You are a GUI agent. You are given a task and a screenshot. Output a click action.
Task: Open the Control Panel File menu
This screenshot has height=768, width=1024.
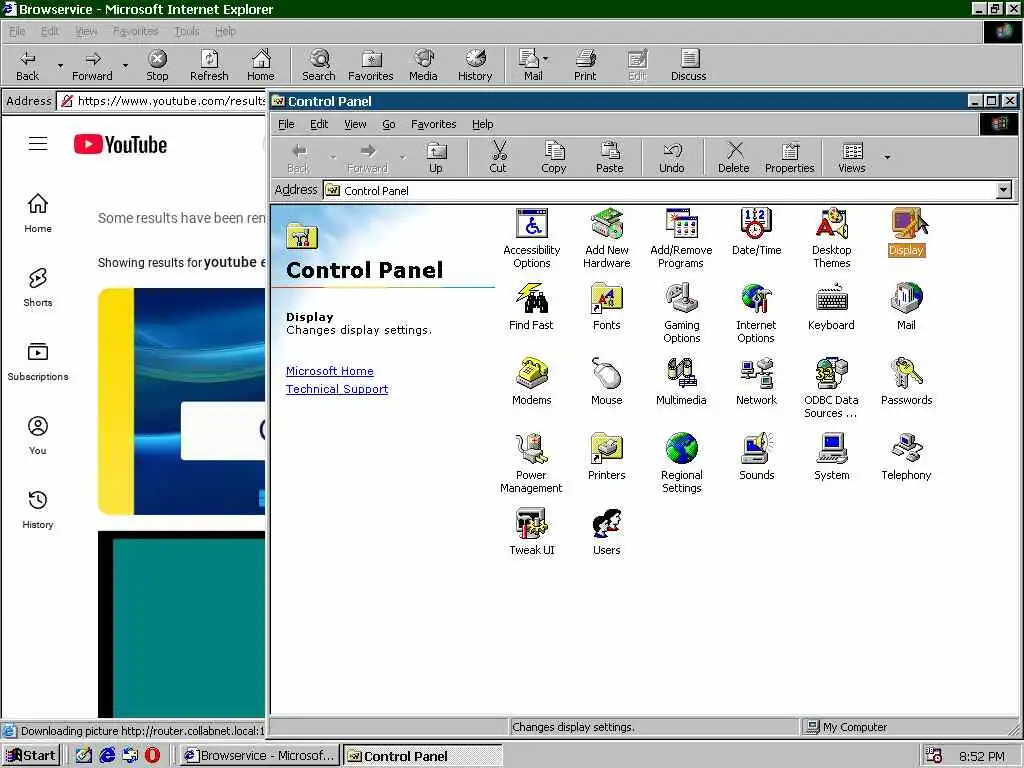pyautogui.click(x=286, y=124)
